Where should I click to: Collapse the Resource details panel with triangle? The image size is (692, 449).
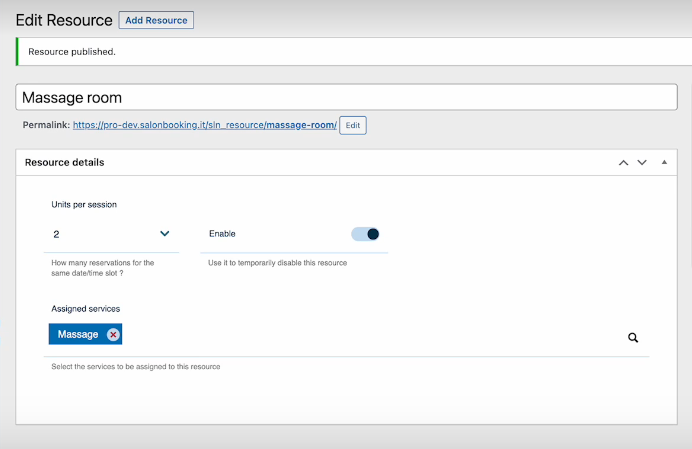(x=664, y=162)
